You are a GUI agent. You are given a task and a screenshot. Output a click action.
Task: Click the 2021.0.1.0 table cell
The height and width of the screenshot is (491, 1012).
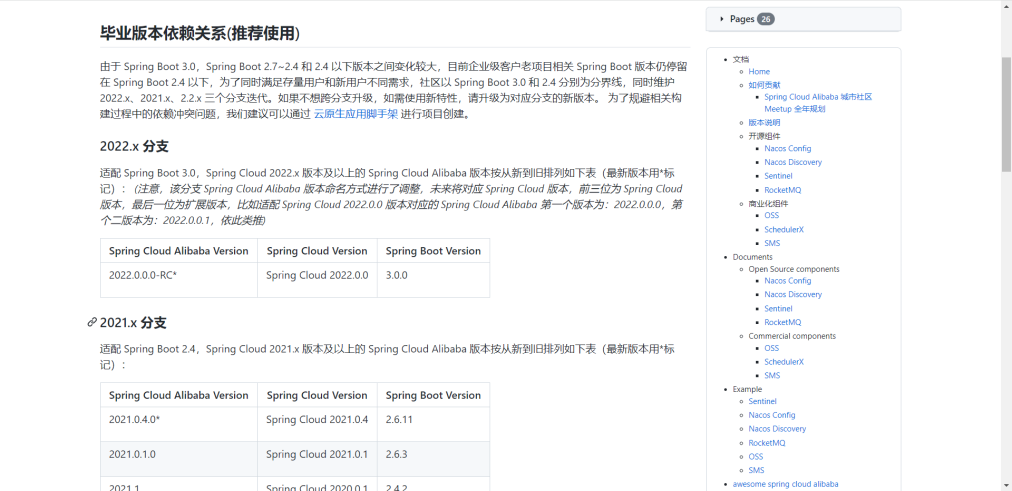coord(179,459)
